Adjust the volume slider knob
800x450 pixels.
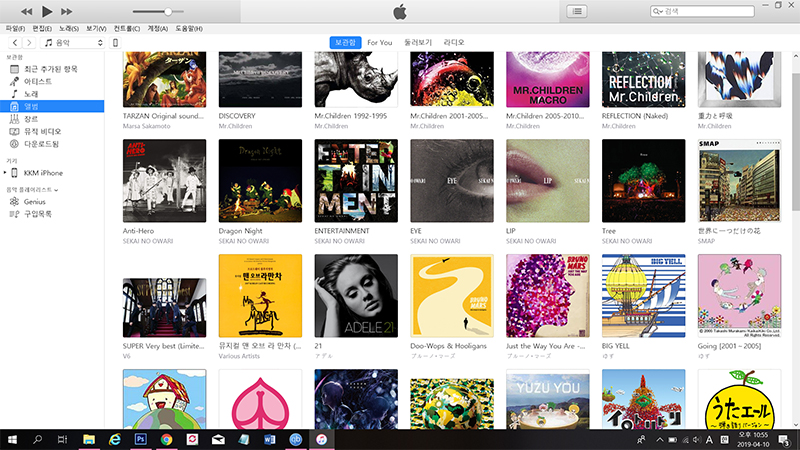pos(168,11)
